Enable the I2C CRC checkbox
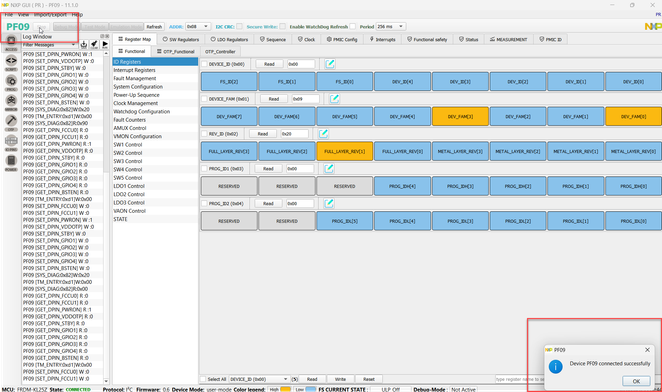The image size is (662, 392). click(239, 26)
